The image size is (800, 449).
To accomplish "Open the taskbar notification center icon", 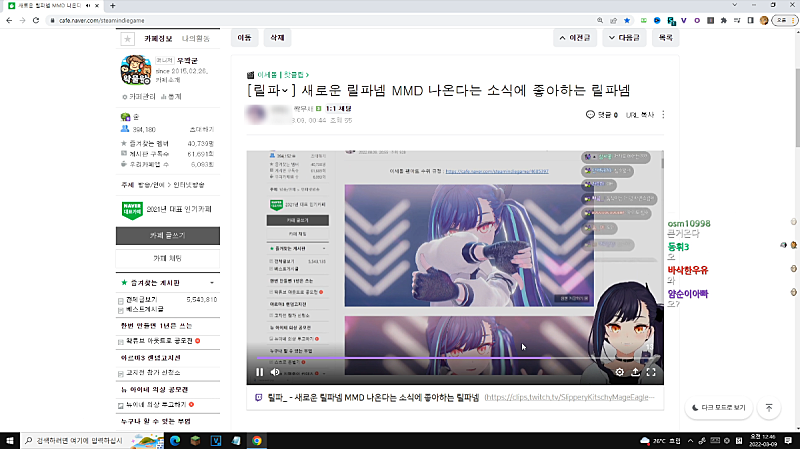I will click(788, 440).
